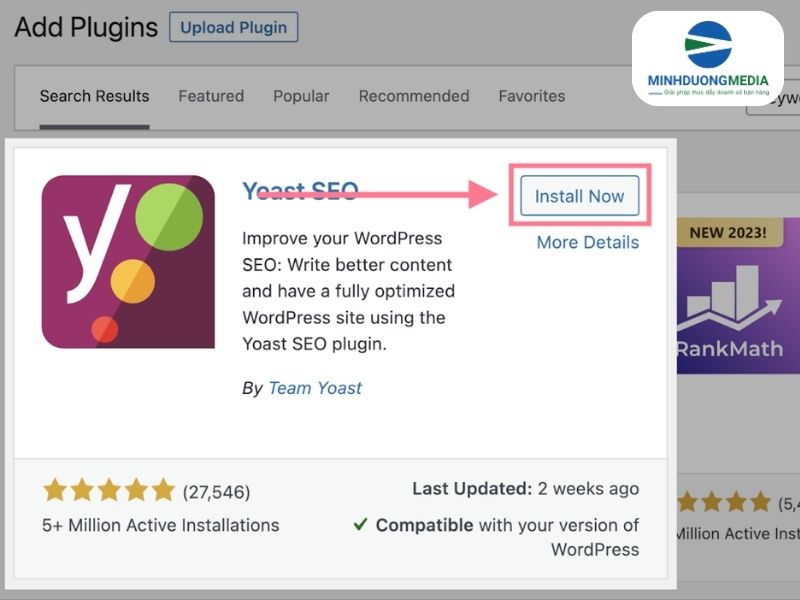800x600 pixels.
Task: Select the Search Results tab
Action: (x=94, y=96)
